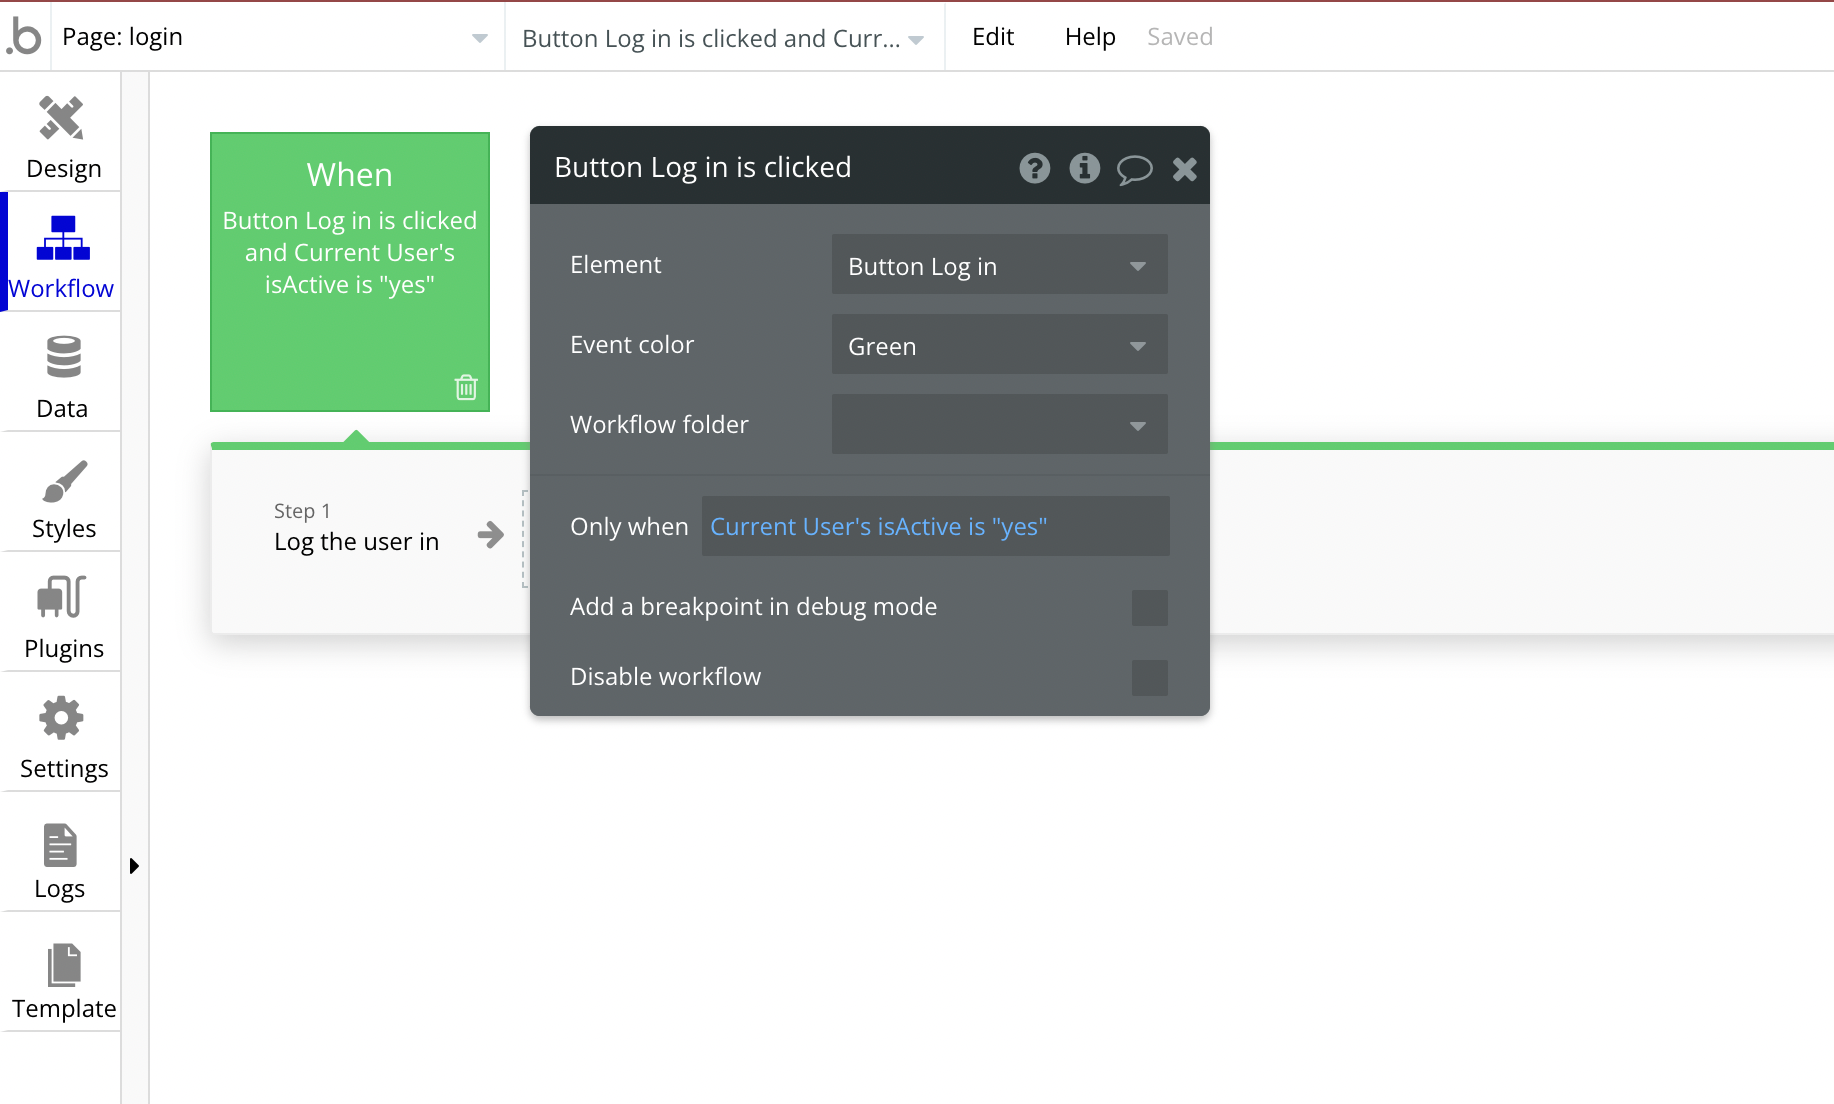Open the Logs document icon
1834x1104 pixels.
point(60,845)
